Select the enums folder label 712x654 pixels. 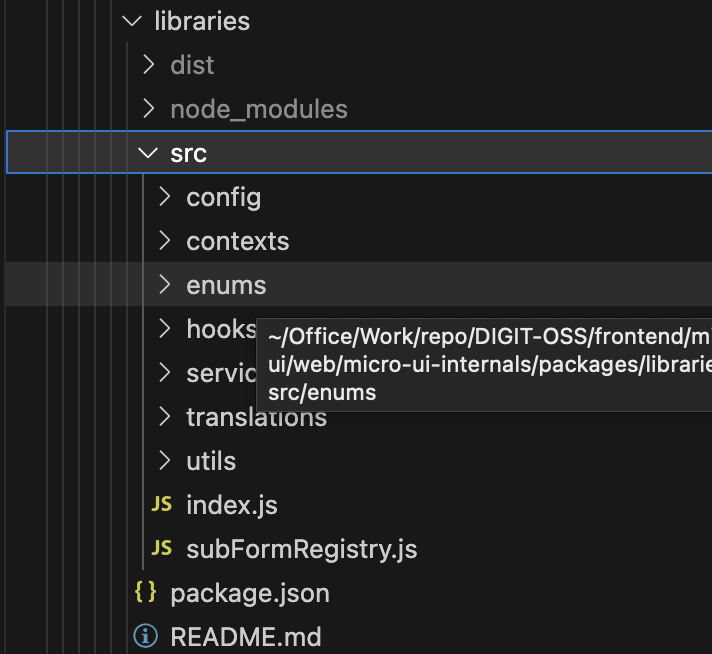pos(226,285)
